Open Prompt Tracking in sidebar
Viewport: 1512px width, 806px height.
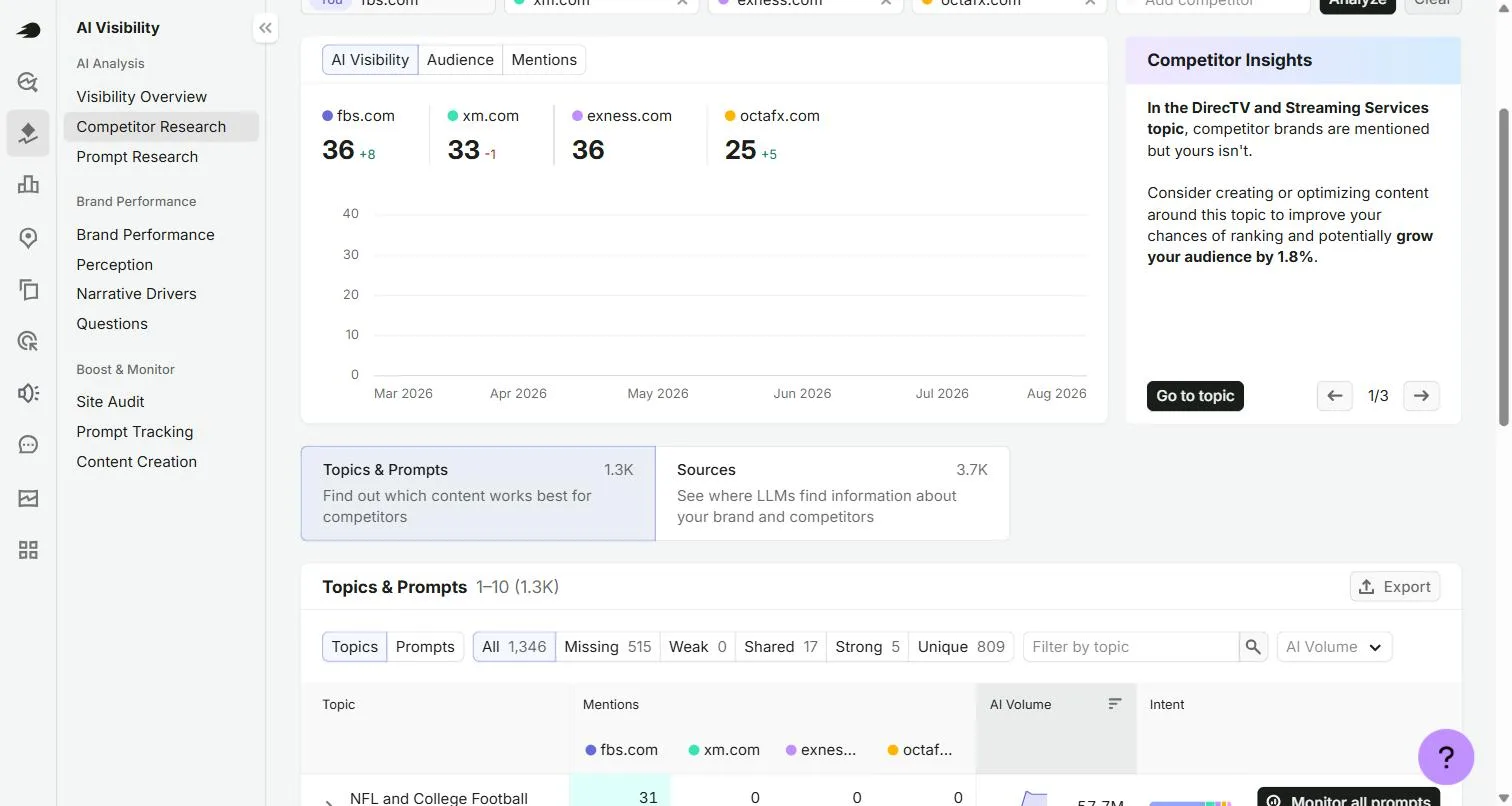(x=134, y=432)
